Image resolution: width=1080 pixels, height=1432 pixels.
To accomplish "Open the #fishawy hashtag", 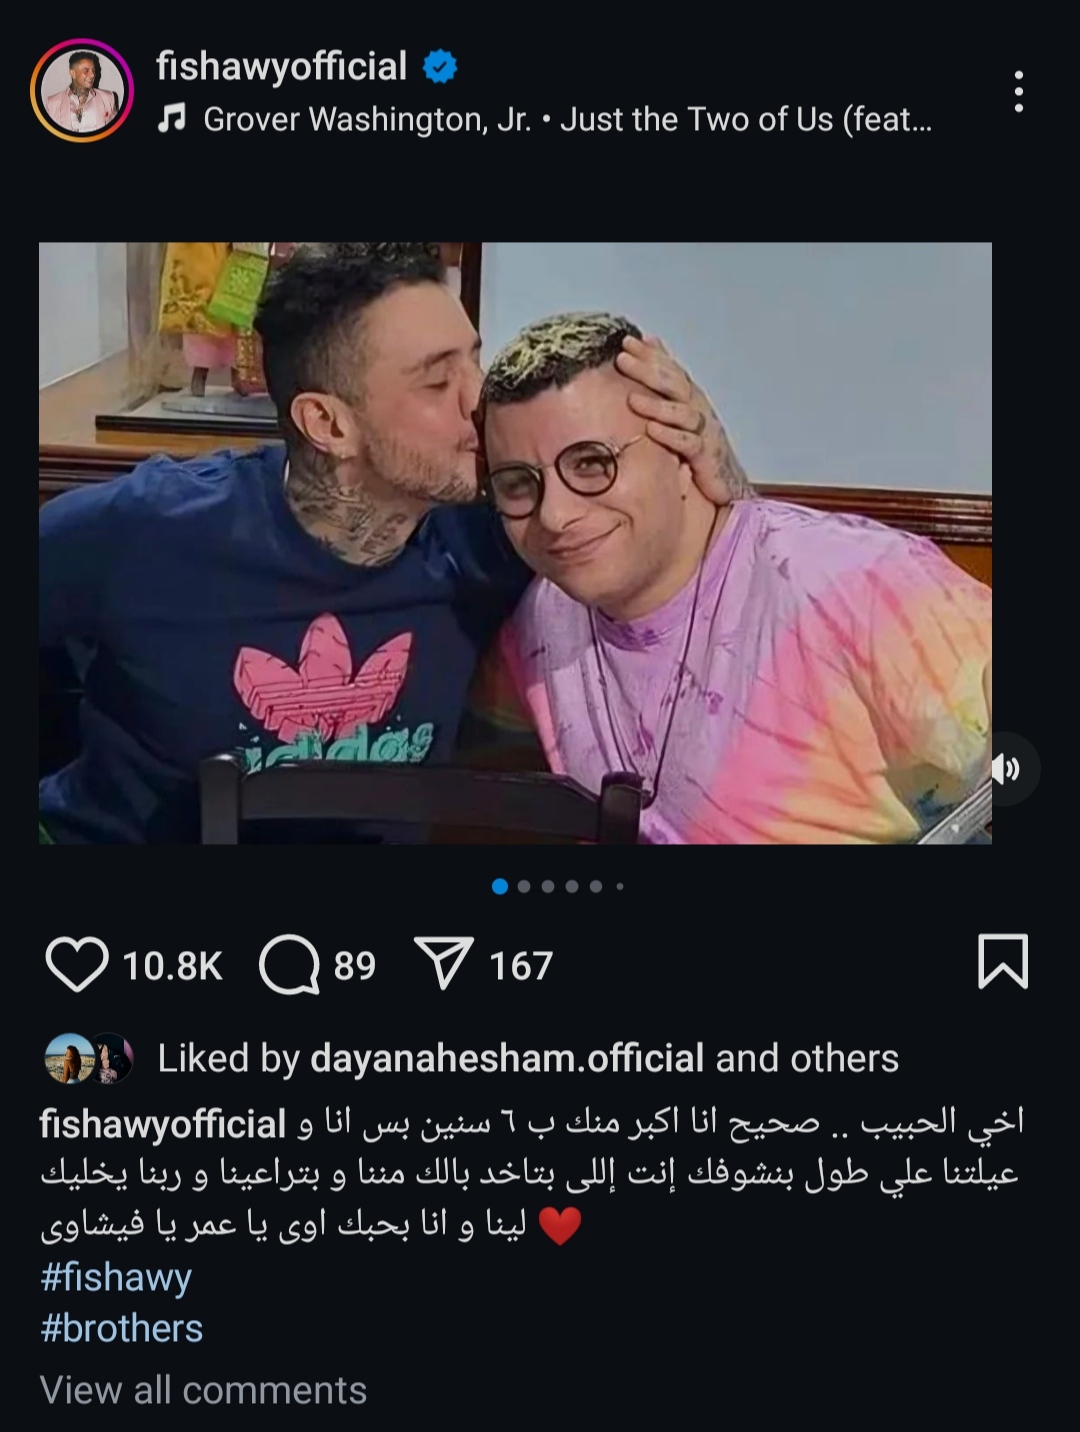I will pos(116,1277).
